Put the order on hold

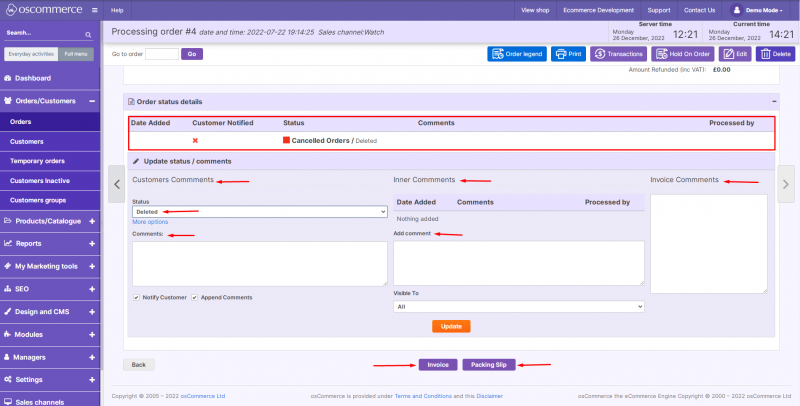pos(682,54)
